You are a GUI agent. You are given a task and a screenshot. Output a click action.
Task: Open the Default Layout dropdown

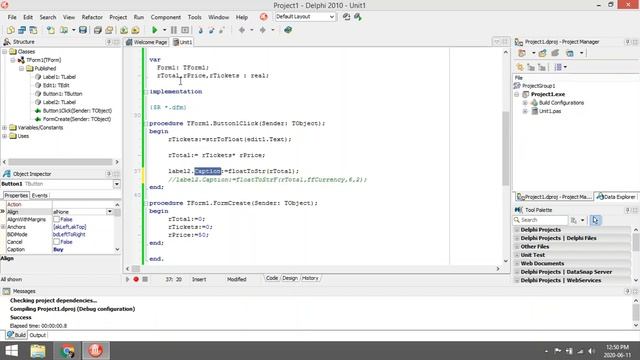[332, 17]
